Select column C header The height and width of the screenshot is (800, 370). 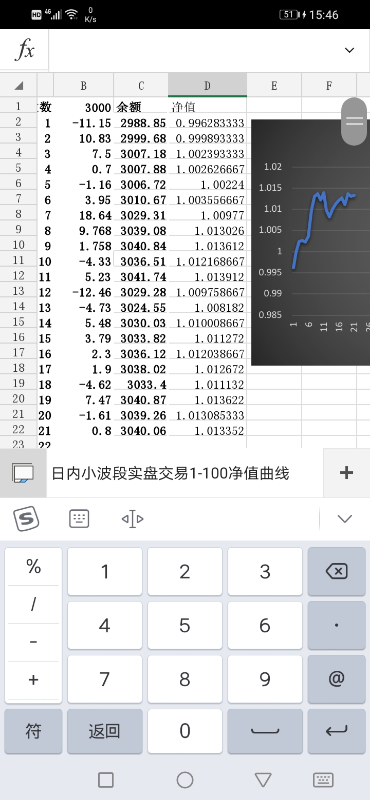pyautogui.click(x=141, y=85)
